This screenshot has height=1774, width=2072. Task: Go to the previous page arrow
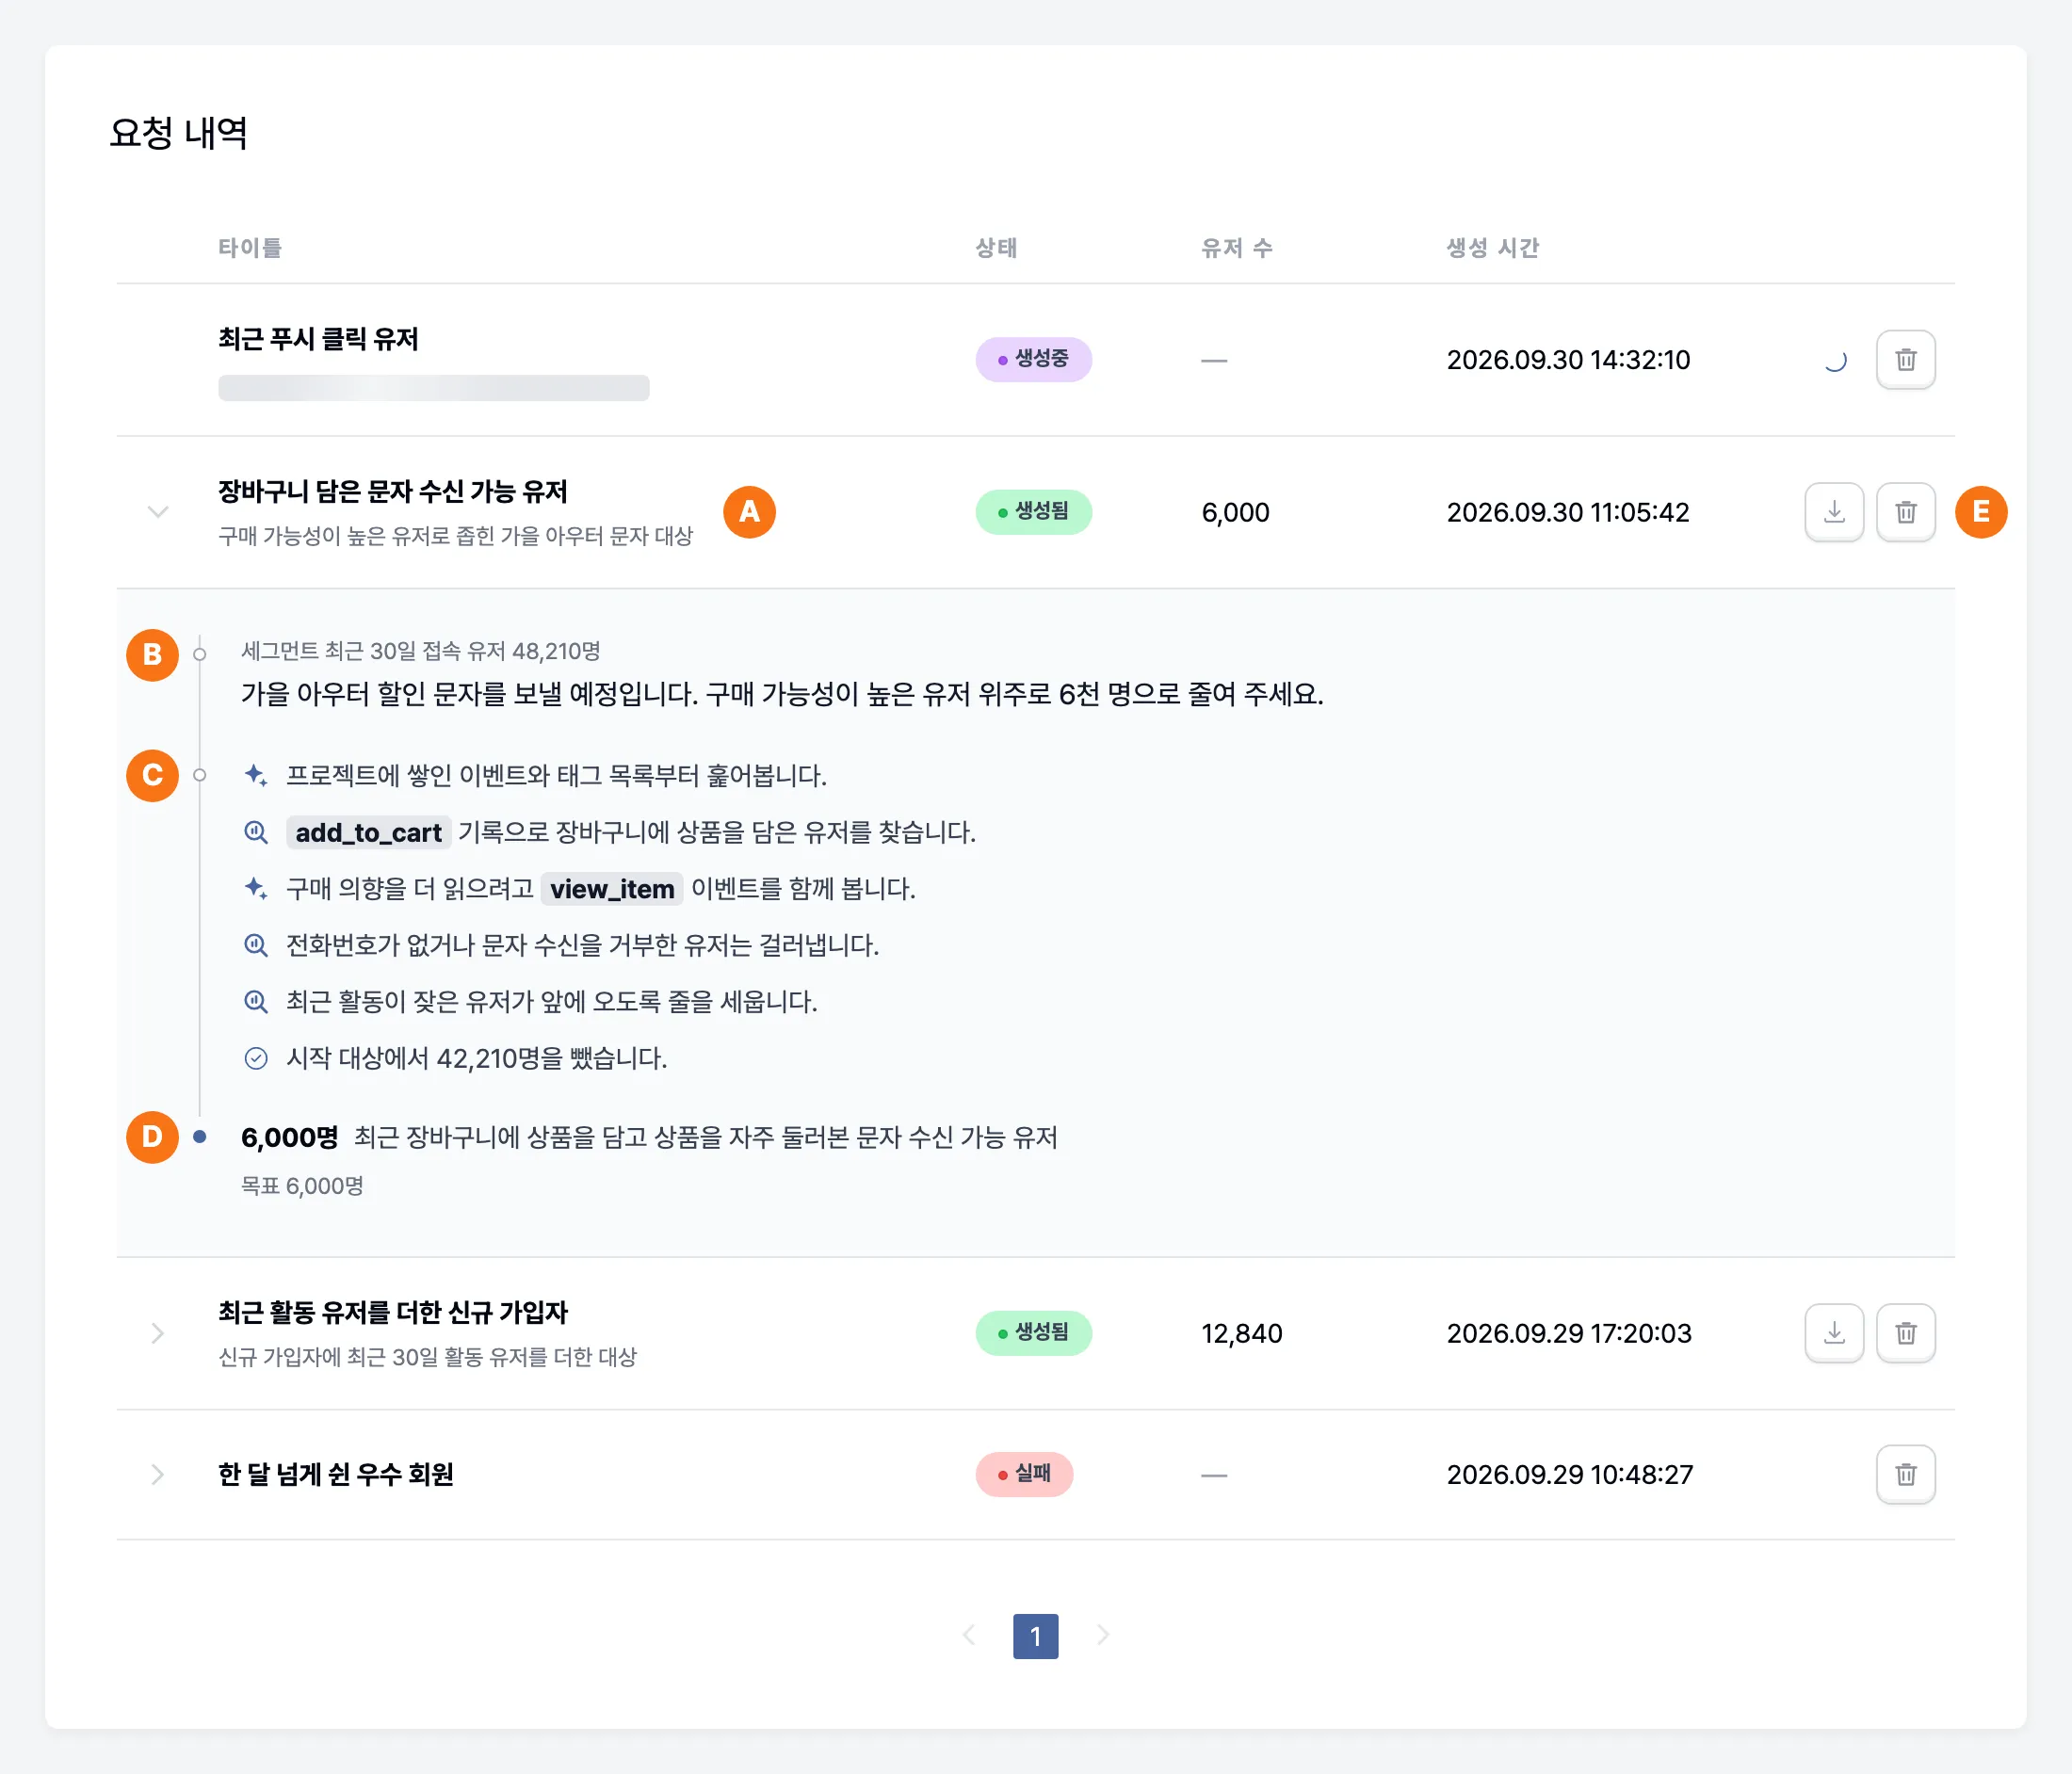[x=969, y=1635]
